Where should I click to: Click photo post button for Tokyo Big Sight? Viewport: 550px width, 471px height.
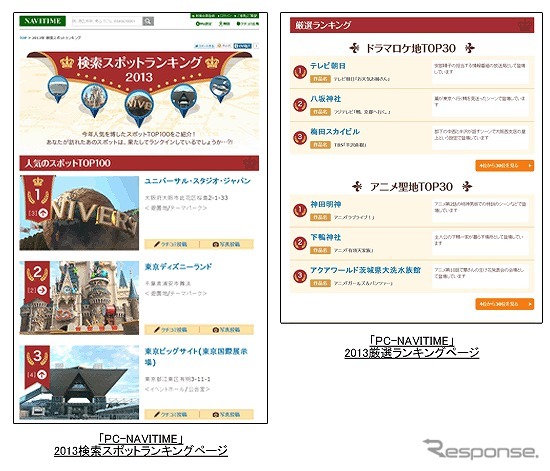227,414
